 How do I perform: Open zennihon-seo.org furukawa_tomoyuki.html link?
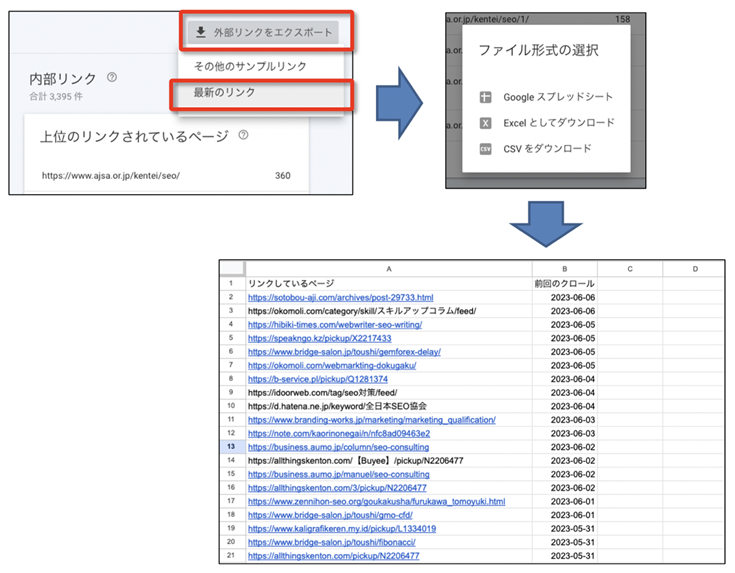(x=376, y=501)
